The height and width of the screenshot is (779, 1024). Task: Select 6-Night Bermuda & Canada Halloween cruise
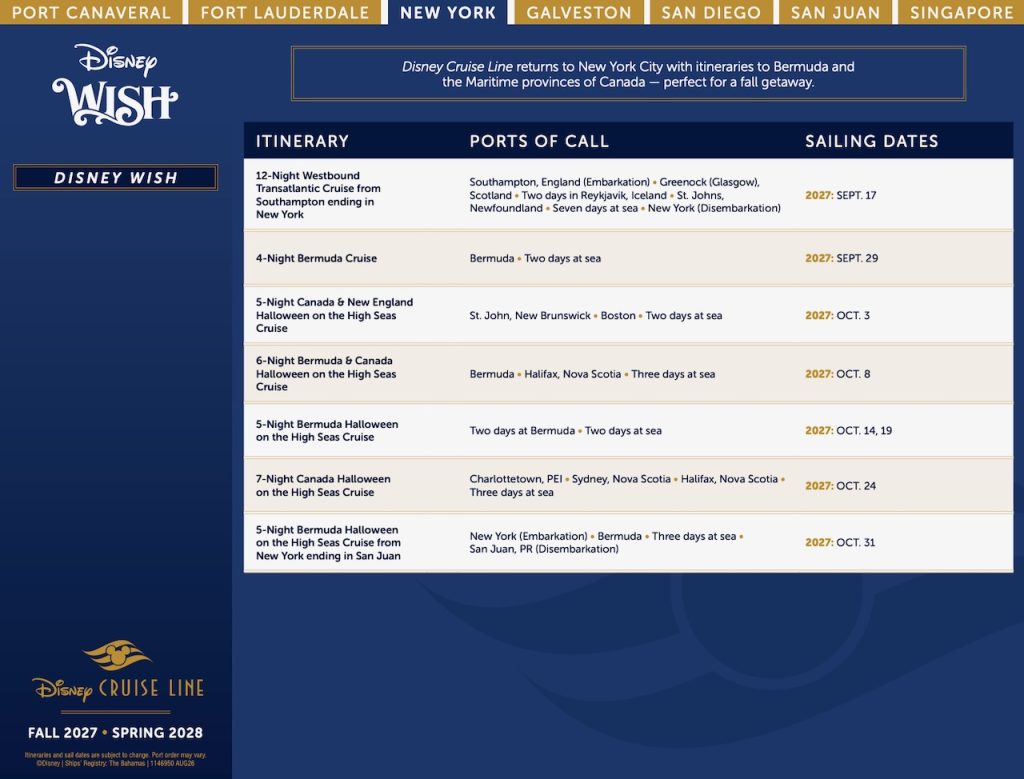click(x=326, y=374)
